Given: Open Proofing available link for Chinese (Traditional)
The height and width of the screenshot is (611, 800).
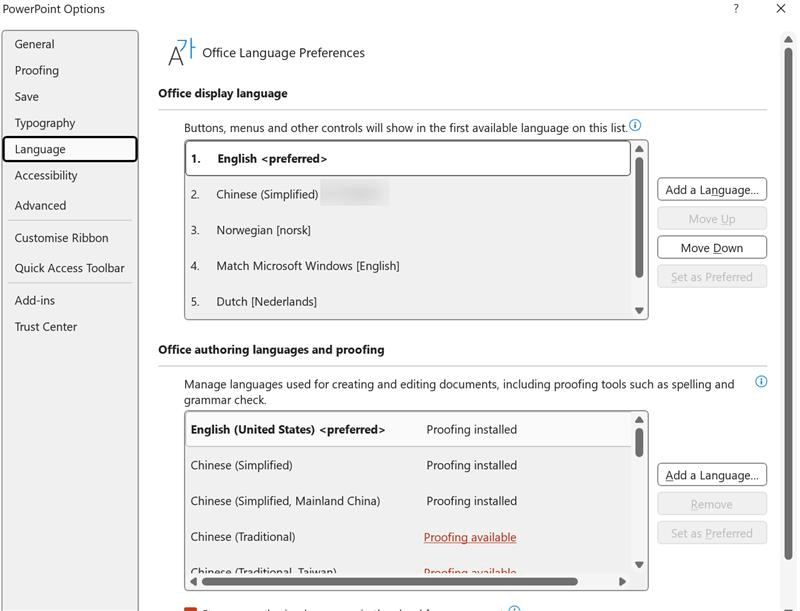Looking at the screenshot, I should (x=470, y=537).
